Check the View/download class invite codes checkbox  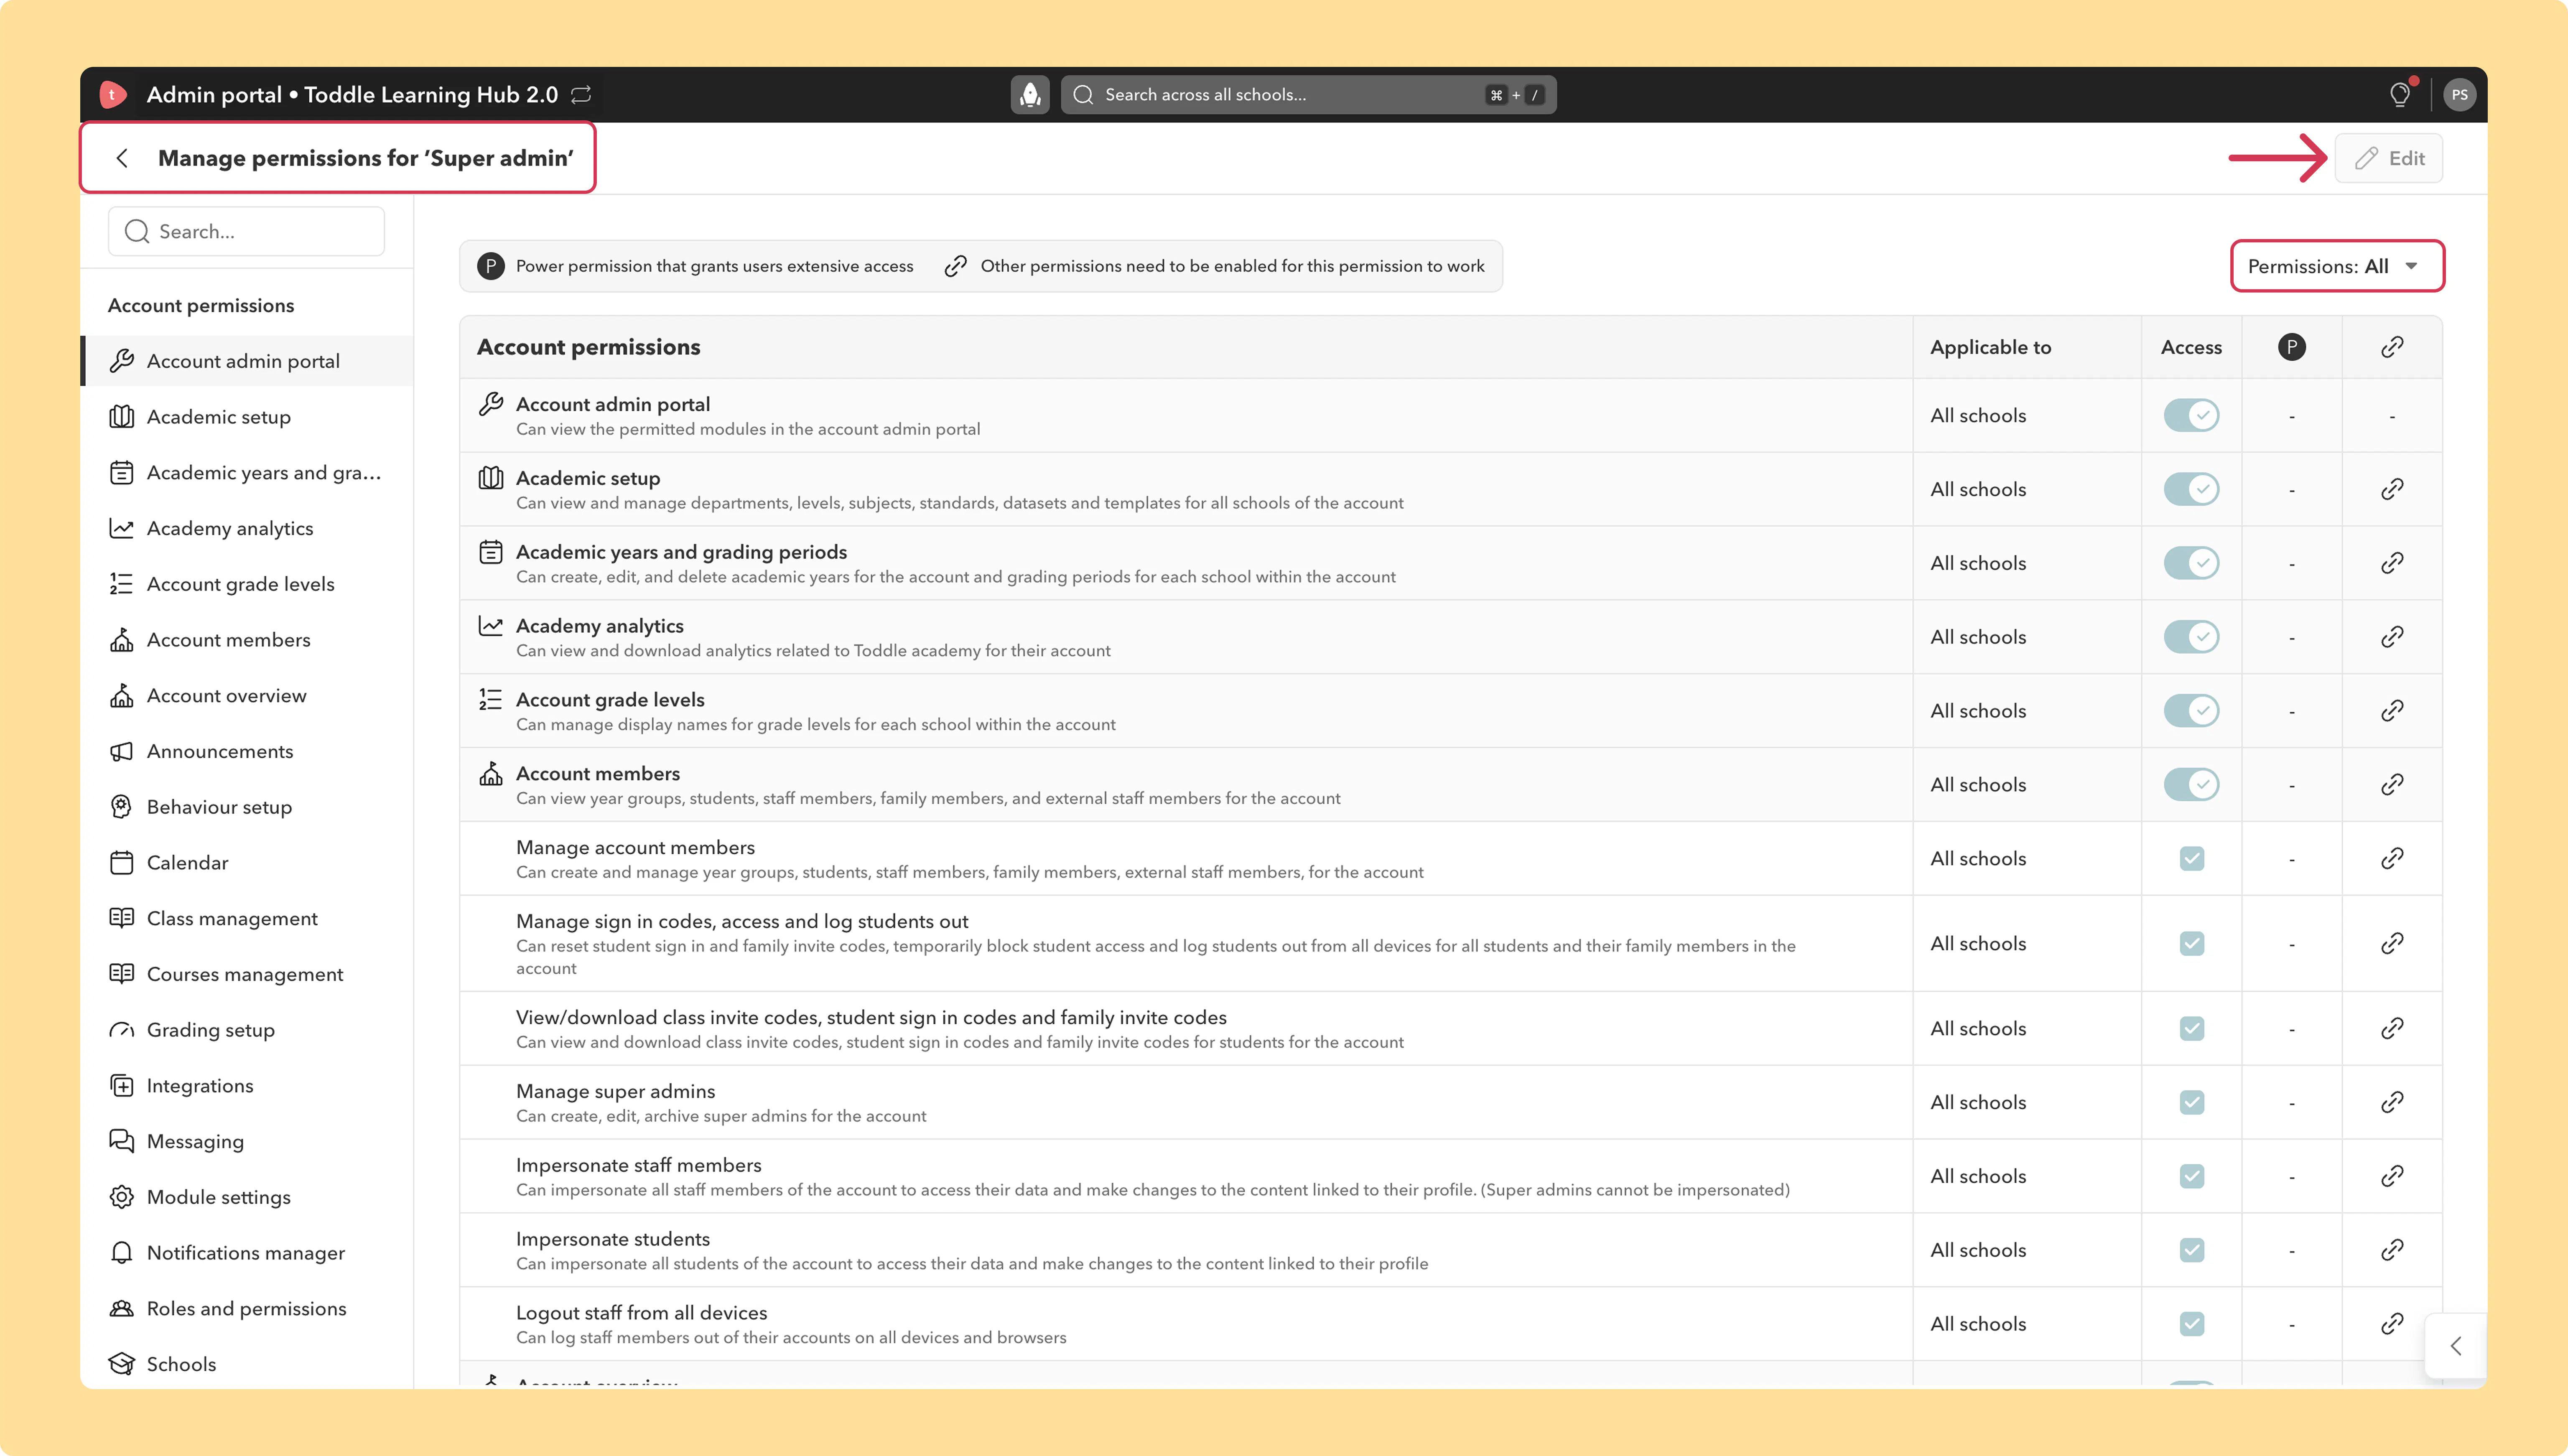click(2192, 1028)
